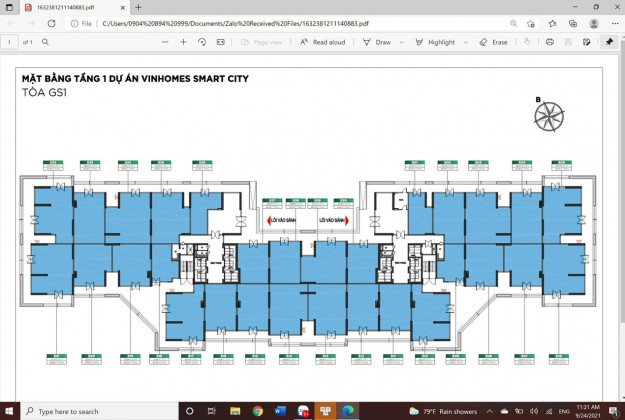Activate the Highlight tool
625x420 pixels.
[435, 42]
